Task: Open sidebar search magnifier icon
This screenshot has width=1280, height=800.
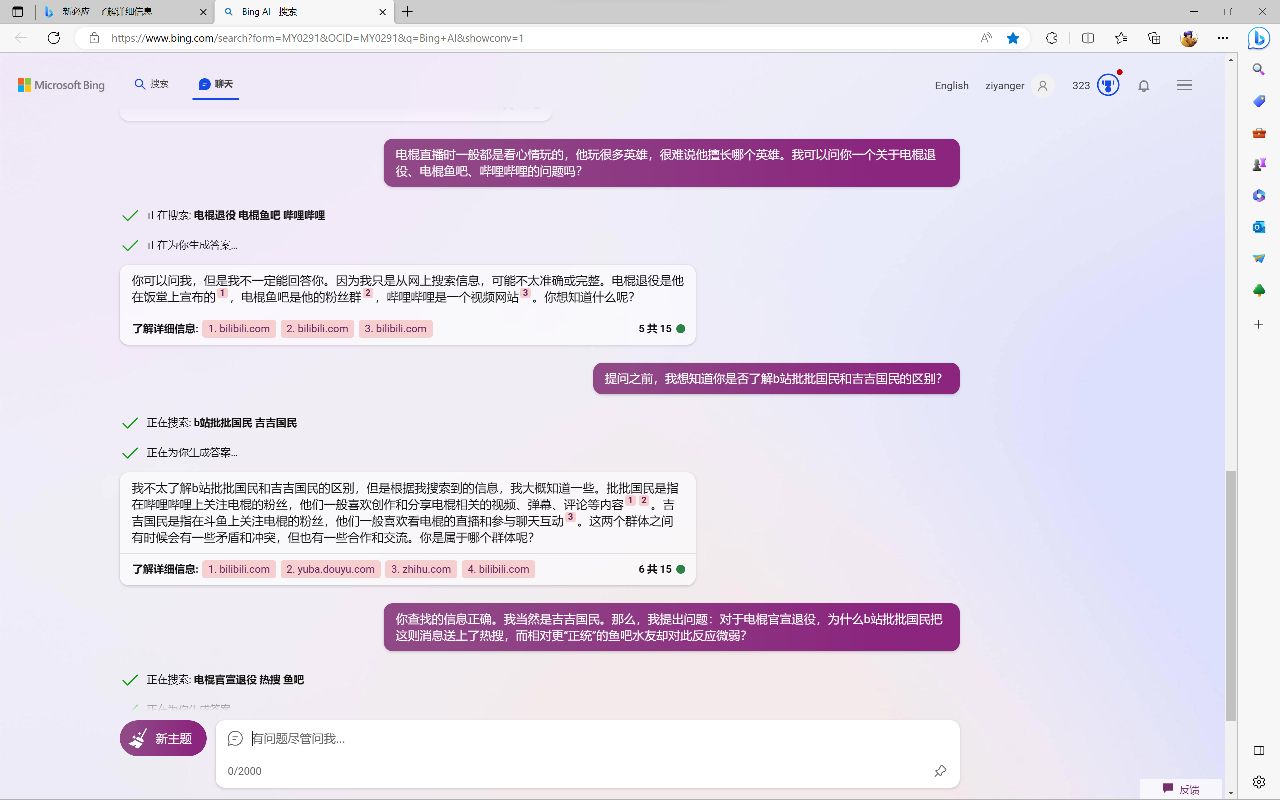Action: (1259, 69)
